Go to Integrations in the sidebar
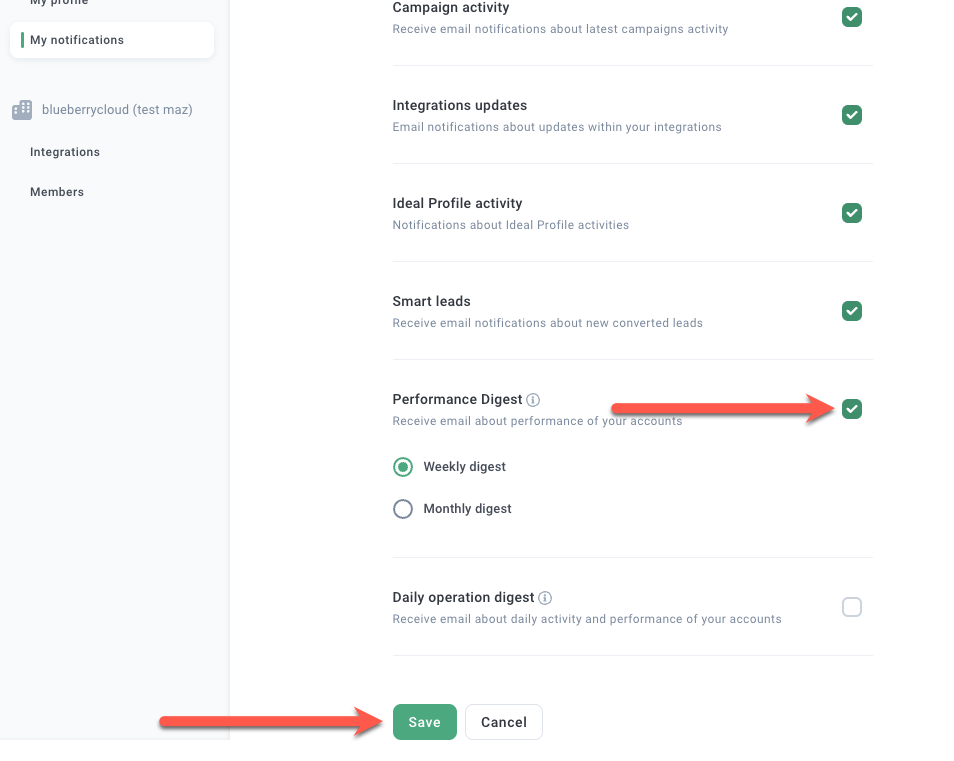Screen dimensions: 954x761 pos(65,152)
